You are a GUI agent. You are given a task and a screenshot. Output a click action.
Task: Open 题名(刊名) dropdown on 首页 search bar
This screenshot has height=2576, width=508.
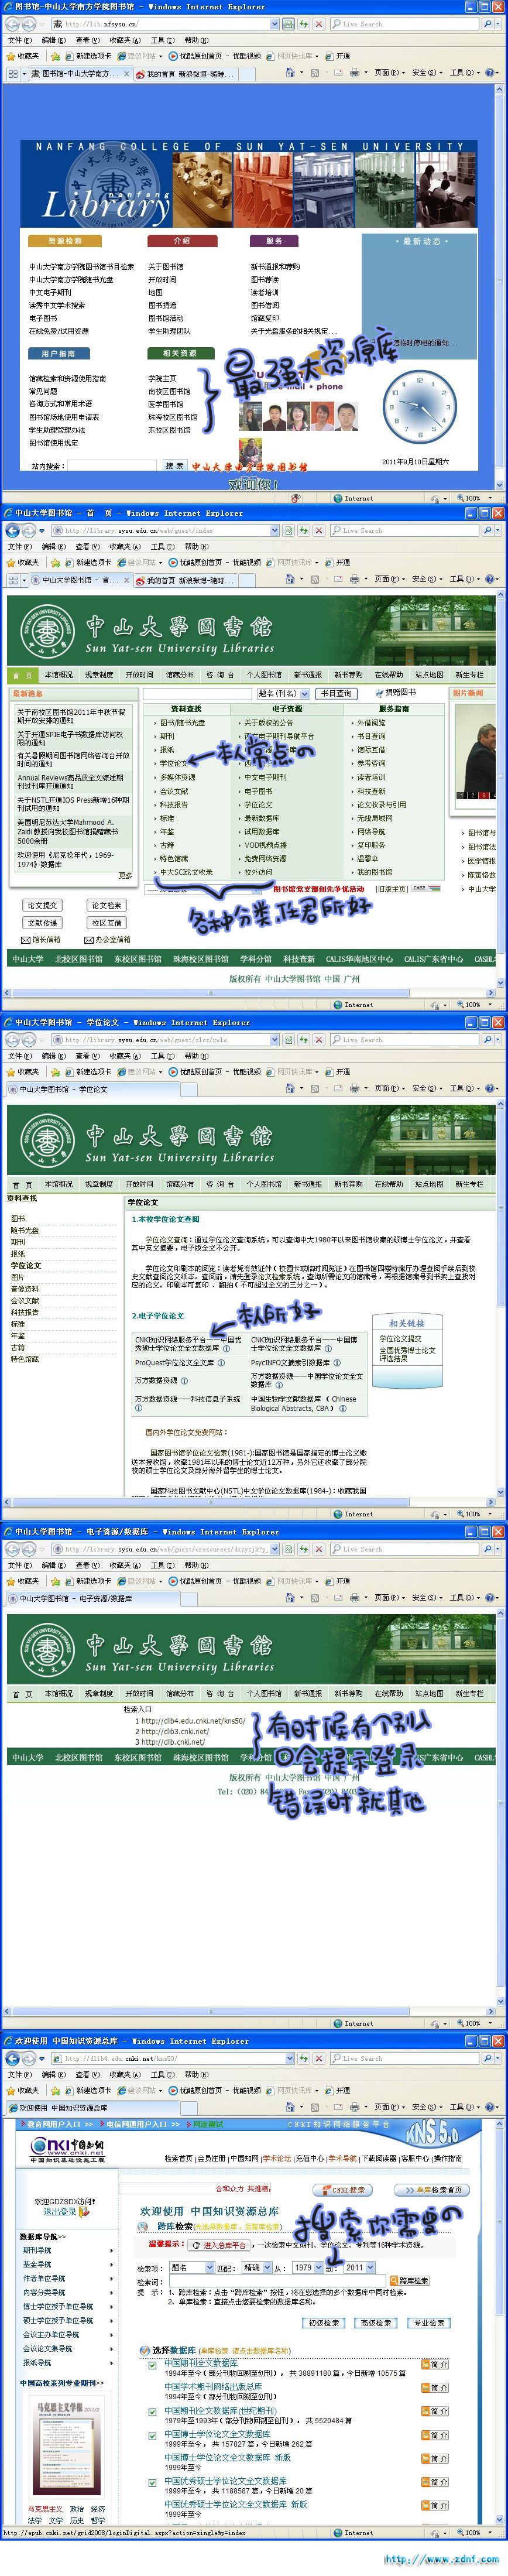283,693
